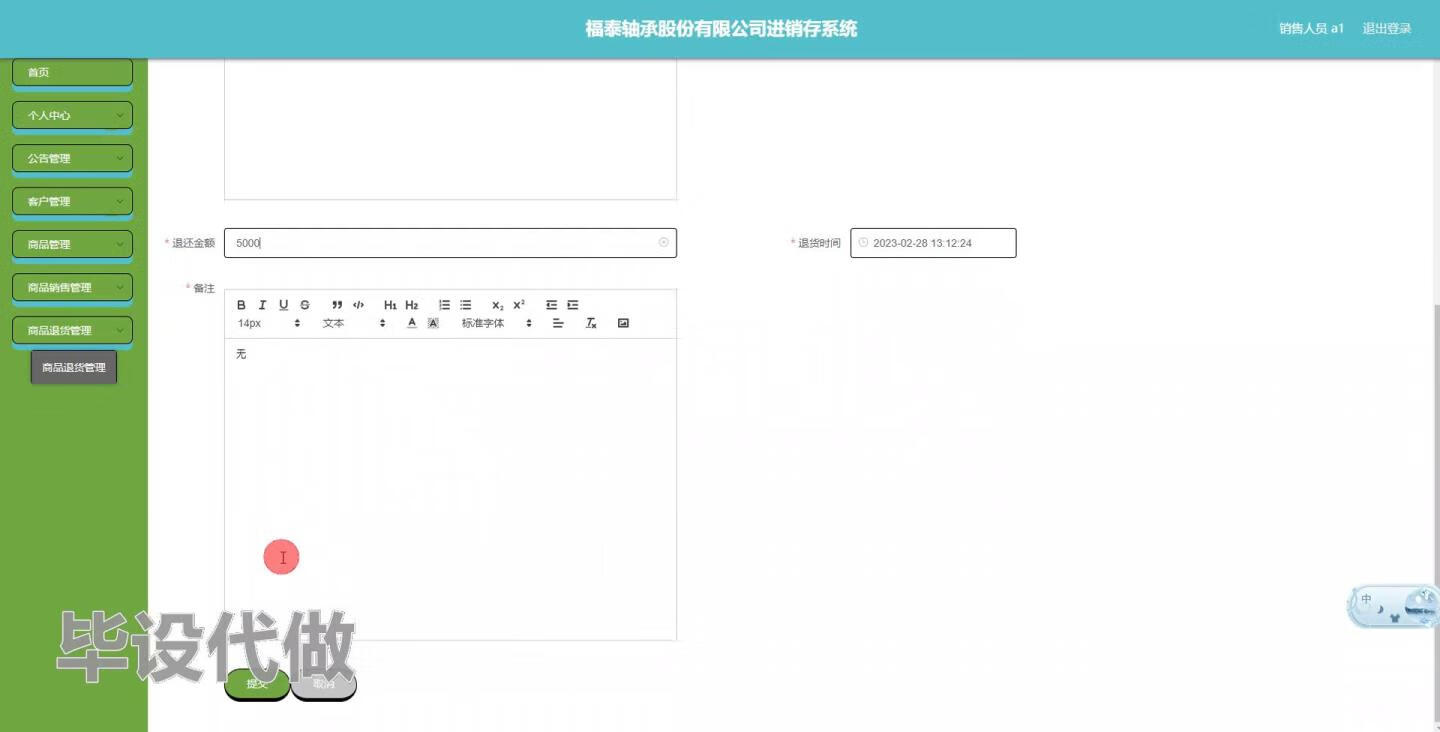Go to 首页 in the sidebar
This screenshot has width=1440, height=732.
click(72, 72)
